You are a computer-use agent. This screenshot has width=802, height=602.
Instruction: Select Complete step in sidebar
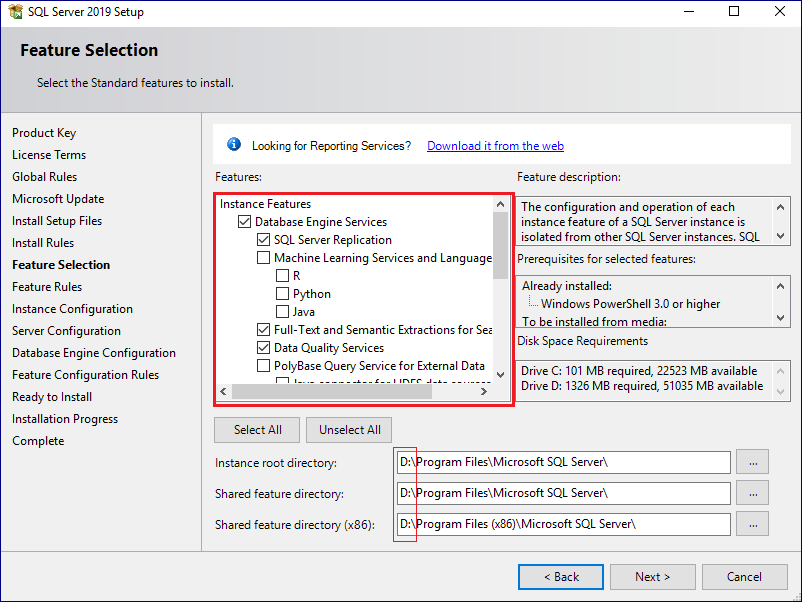[x=38, y=441]
